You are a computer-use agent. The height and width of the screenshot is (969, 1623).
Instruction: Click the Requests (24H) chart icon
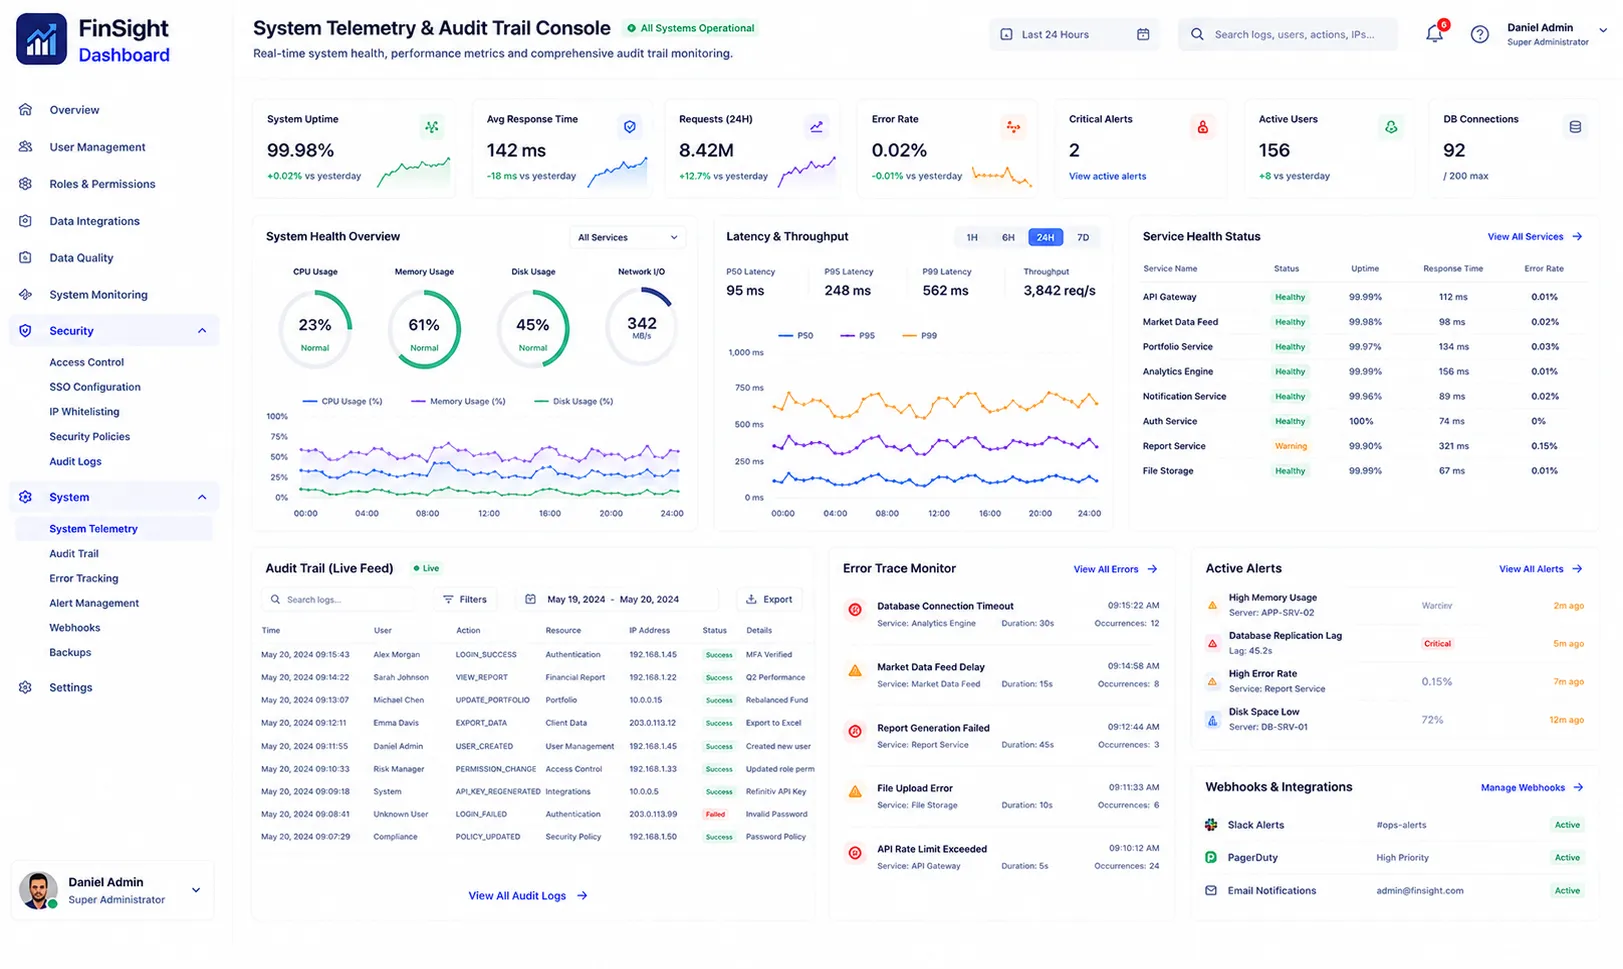(817, 127)
